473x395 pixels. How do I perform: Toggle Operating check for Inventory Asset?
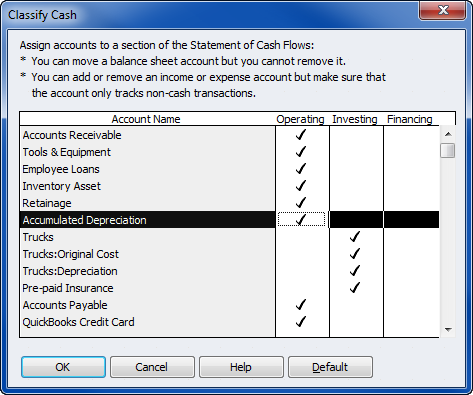(x=302, y=186)
